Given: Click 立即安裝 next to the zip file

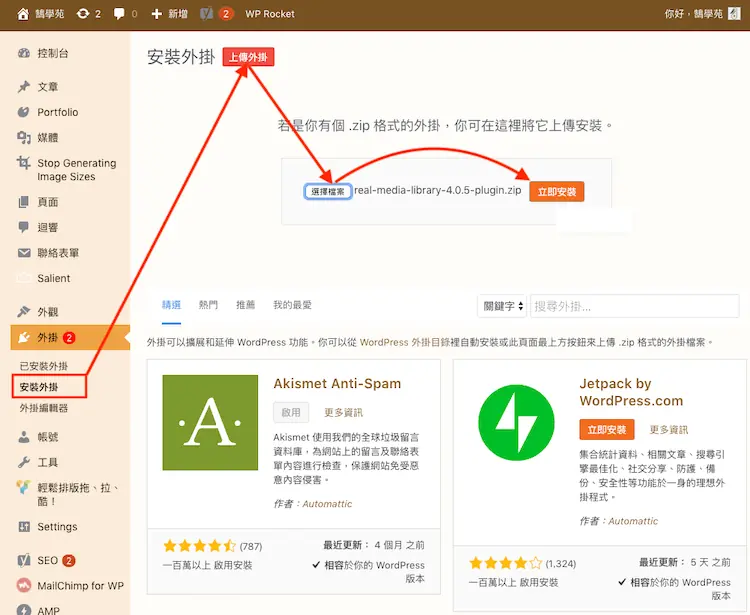Looking at the screenshot, I should [557, 191].
